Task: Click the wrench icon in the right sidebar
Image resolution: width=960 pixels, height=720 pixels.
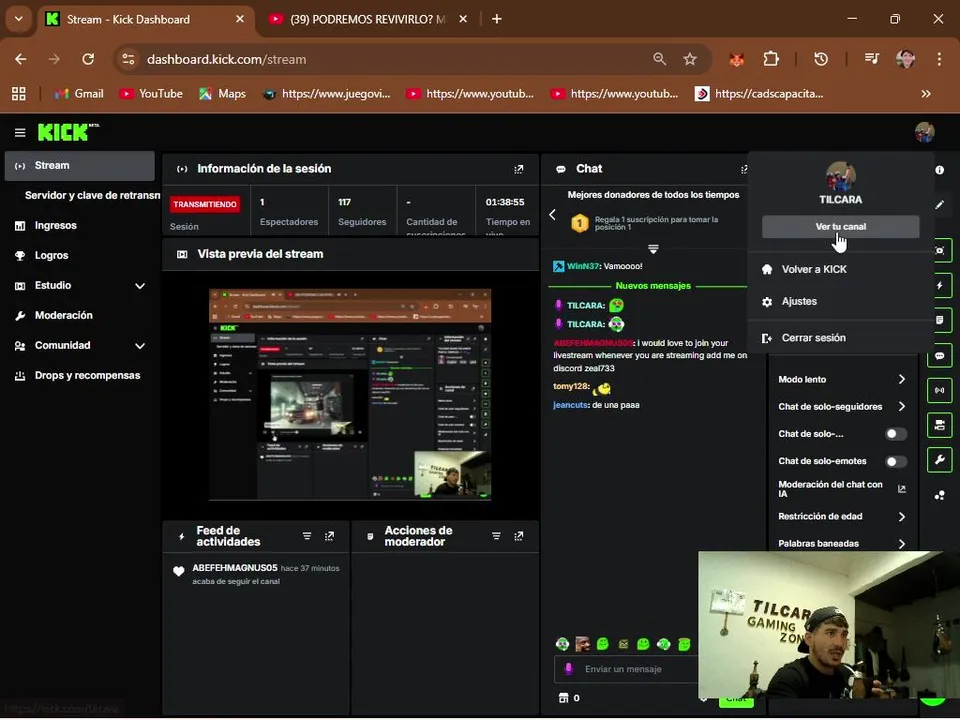Action: (x=939, y=460)
